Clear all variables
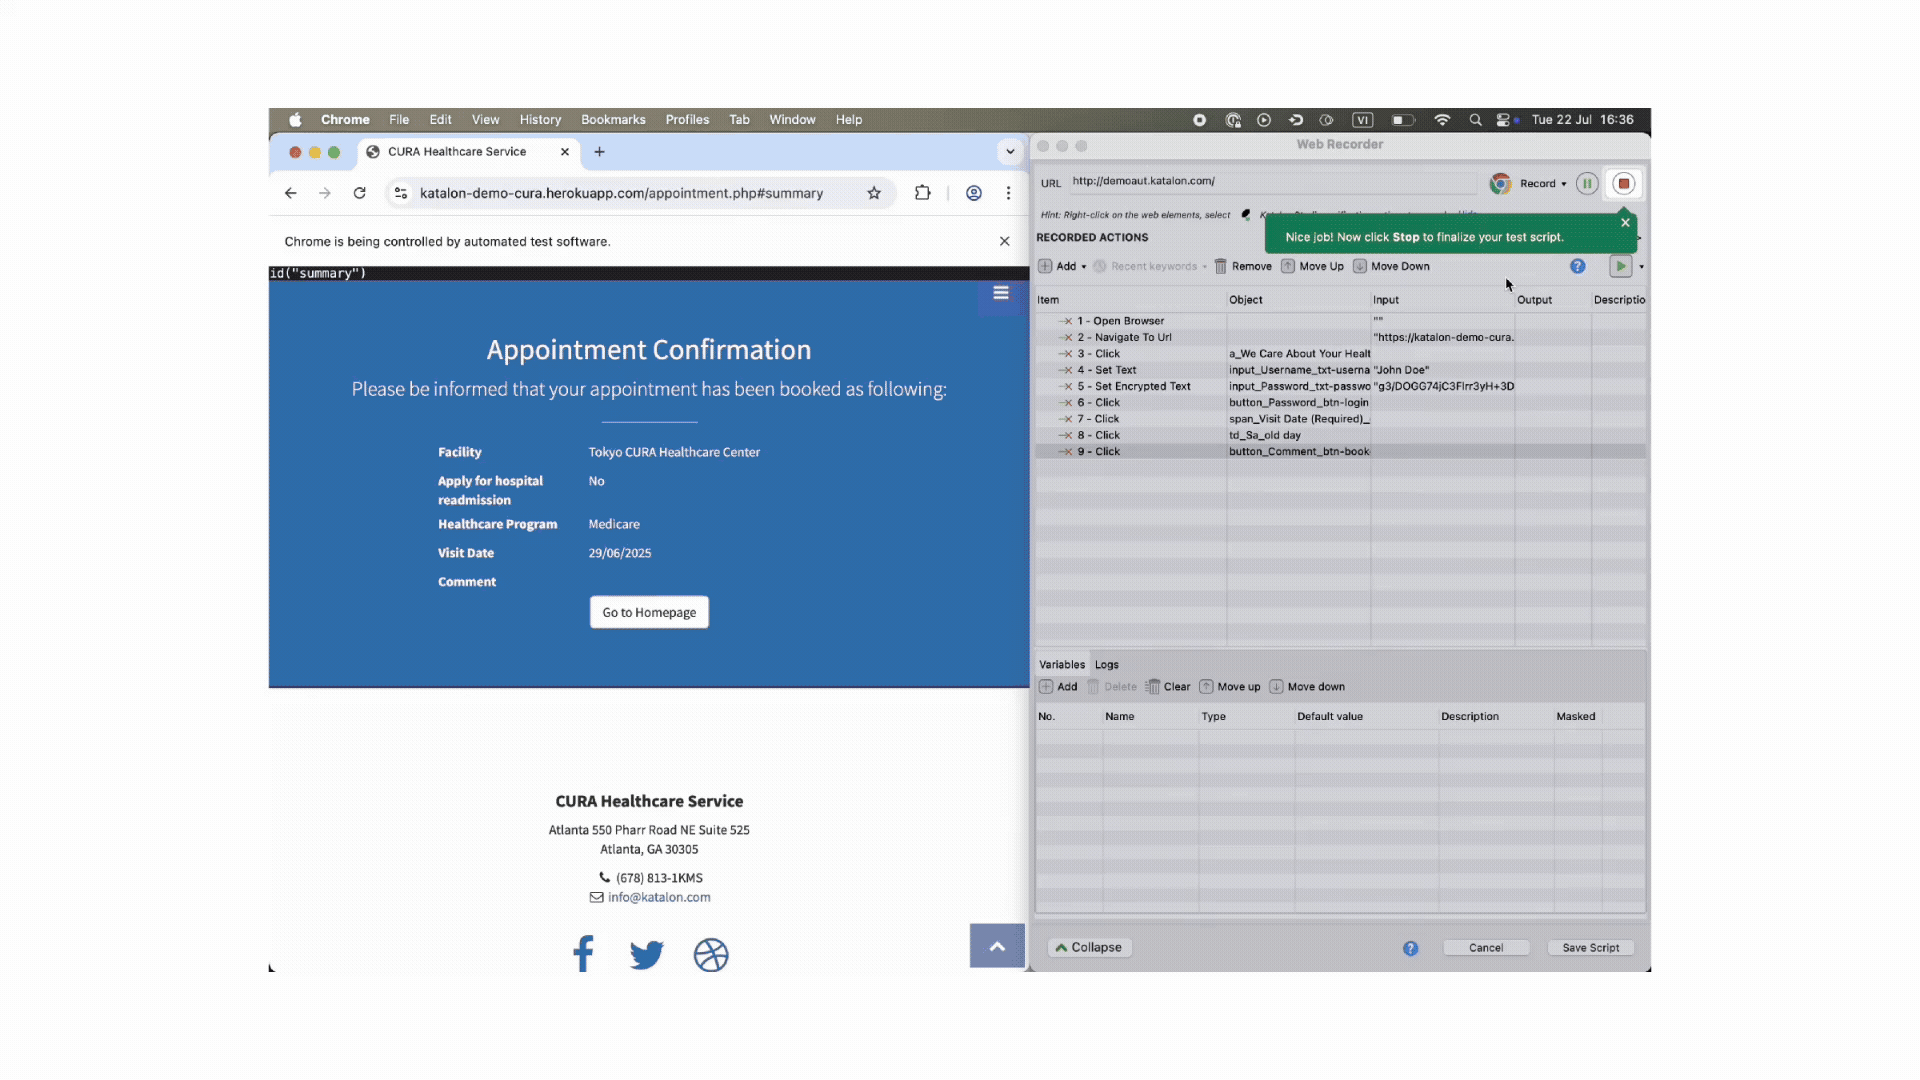 [x=1168, y=687]
